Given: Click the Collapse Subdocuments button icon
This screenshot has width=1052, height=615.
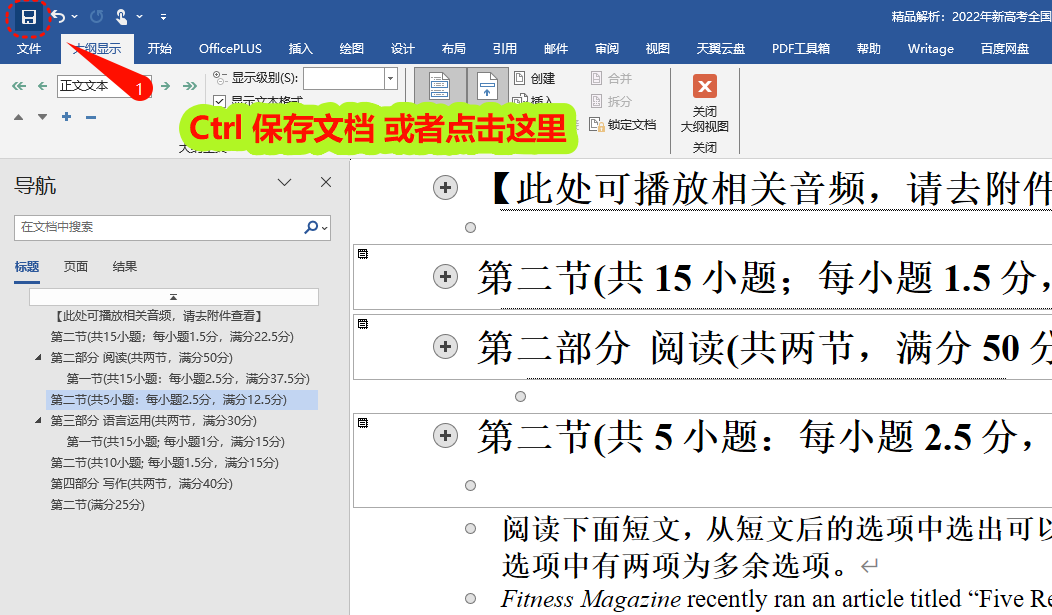Looking at the screenshot, I should [x=487, y=86].
